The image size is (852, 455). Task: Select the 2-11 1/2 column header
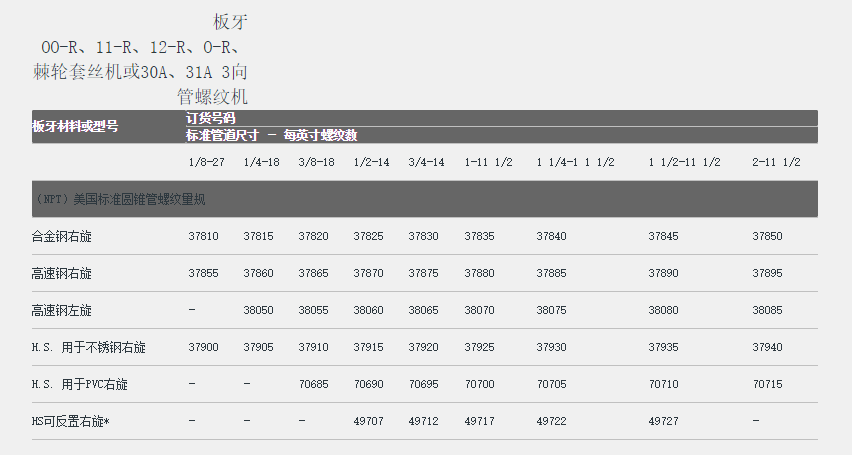click(777, 162)
